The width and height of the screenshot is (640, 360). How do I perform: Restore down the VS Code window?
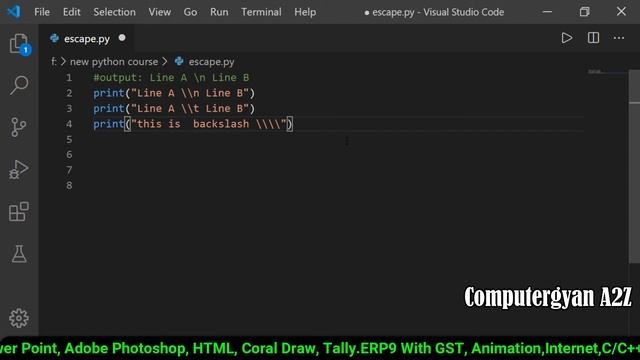pyautogui.click(x=584, y=12)
